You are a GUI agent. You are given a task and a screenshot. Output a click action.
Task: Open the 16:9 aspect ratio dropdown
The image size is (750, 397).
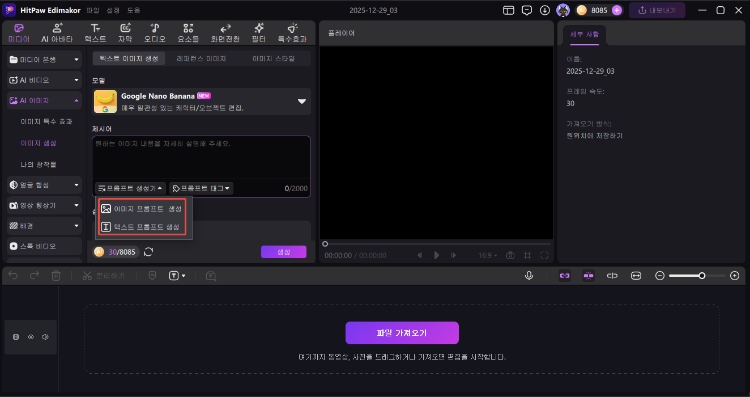(x=487, y=255)
